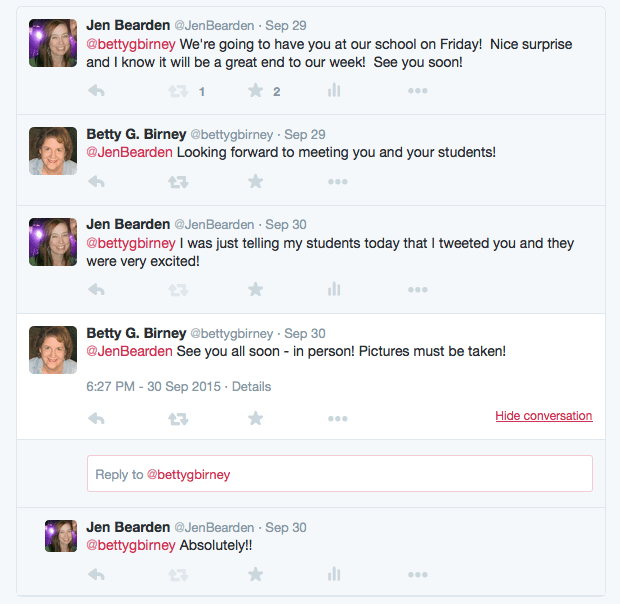Reply to Betty's 'Looking forward' tweet
This screenshot has height=604, width=620.
[97, 182]
